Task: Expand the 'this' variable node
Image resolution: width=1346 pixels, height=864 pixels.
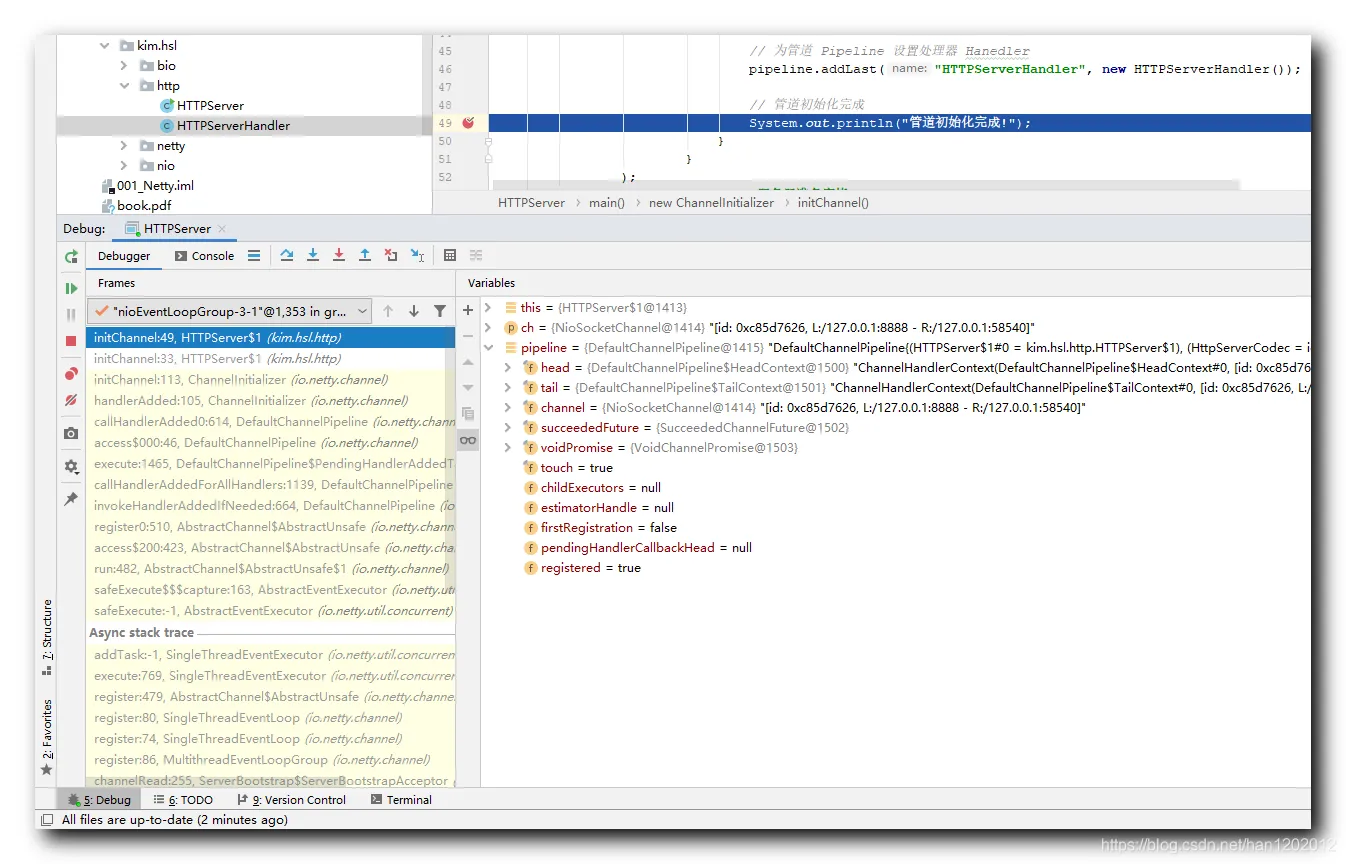Action: coord(488,308)
